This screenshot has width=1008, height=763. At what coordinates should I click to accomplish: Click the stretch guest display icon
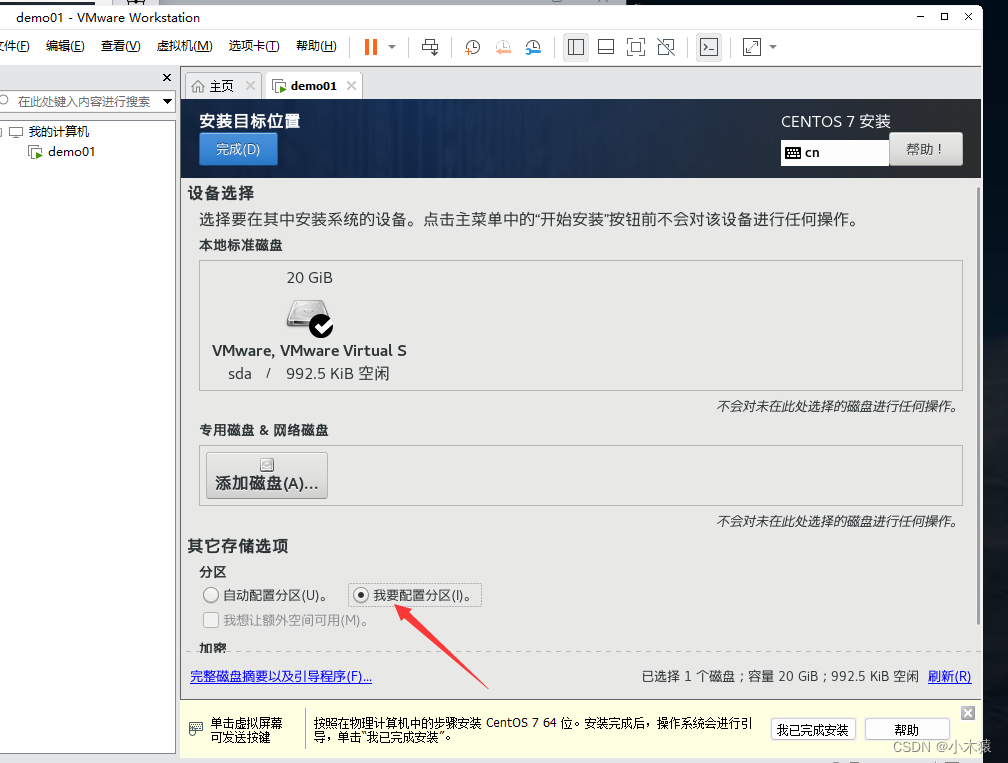(x=752, y=47)
